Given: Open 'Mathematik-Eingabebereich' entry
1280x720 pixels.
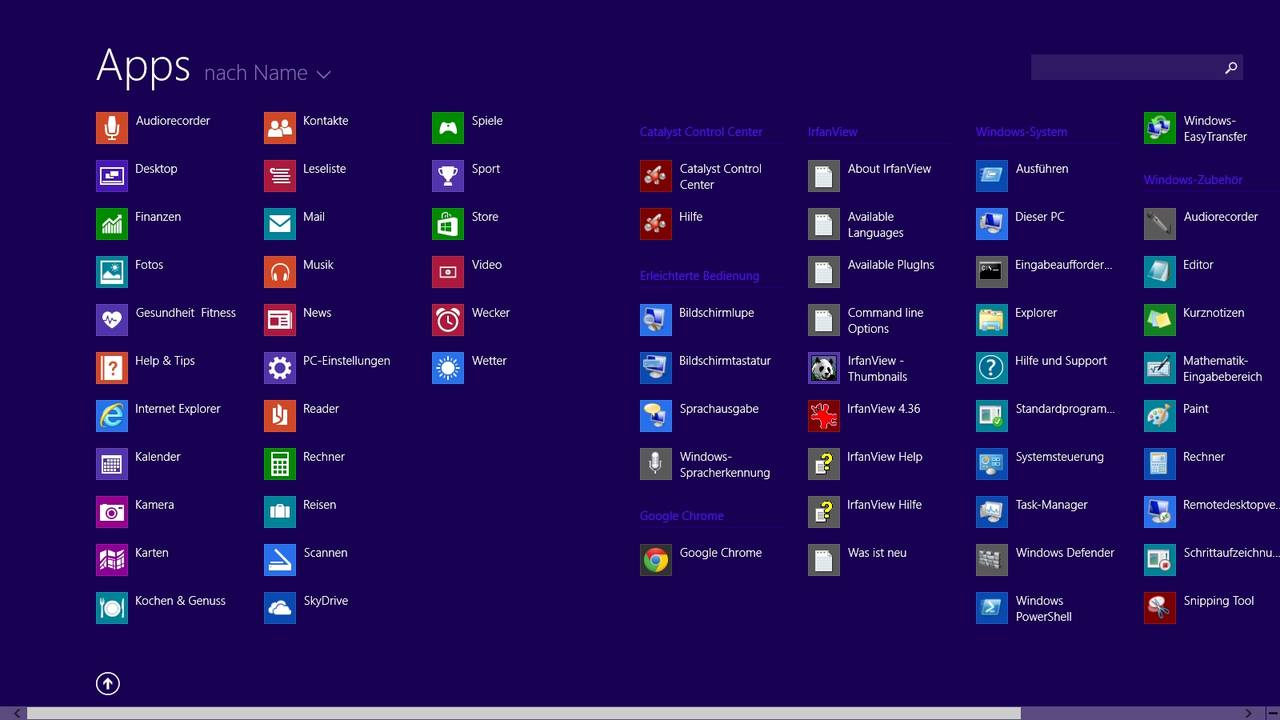Looking at the screenshot, I should coord(1203,368).
